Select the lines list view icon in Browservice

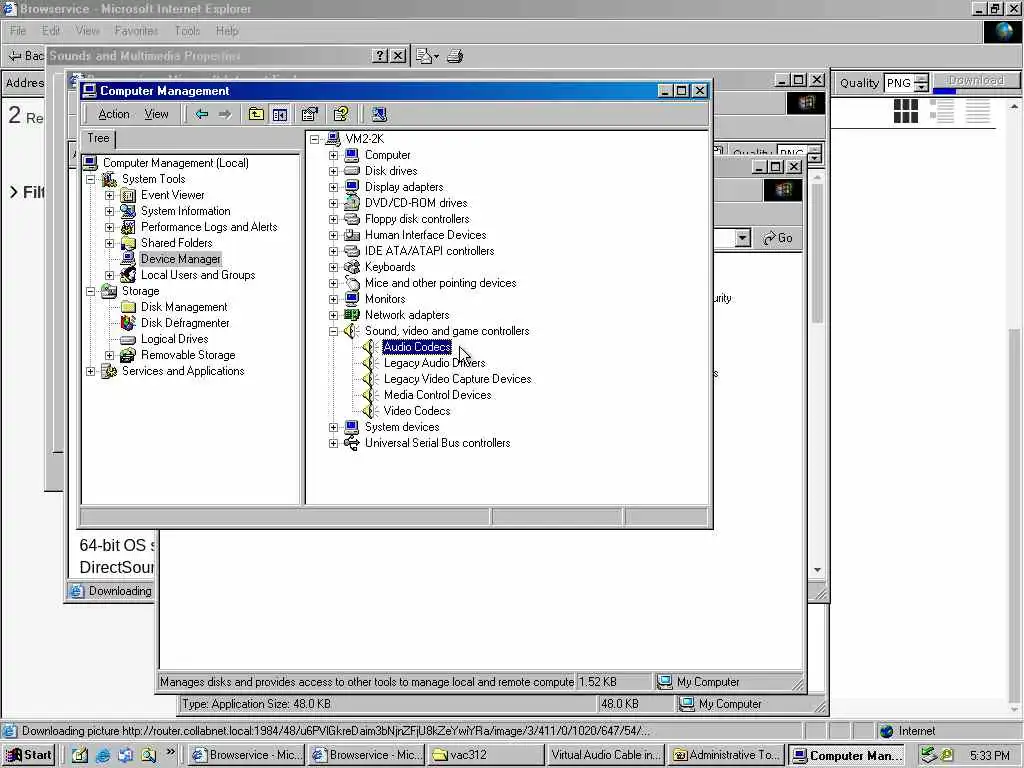(978, 111)
